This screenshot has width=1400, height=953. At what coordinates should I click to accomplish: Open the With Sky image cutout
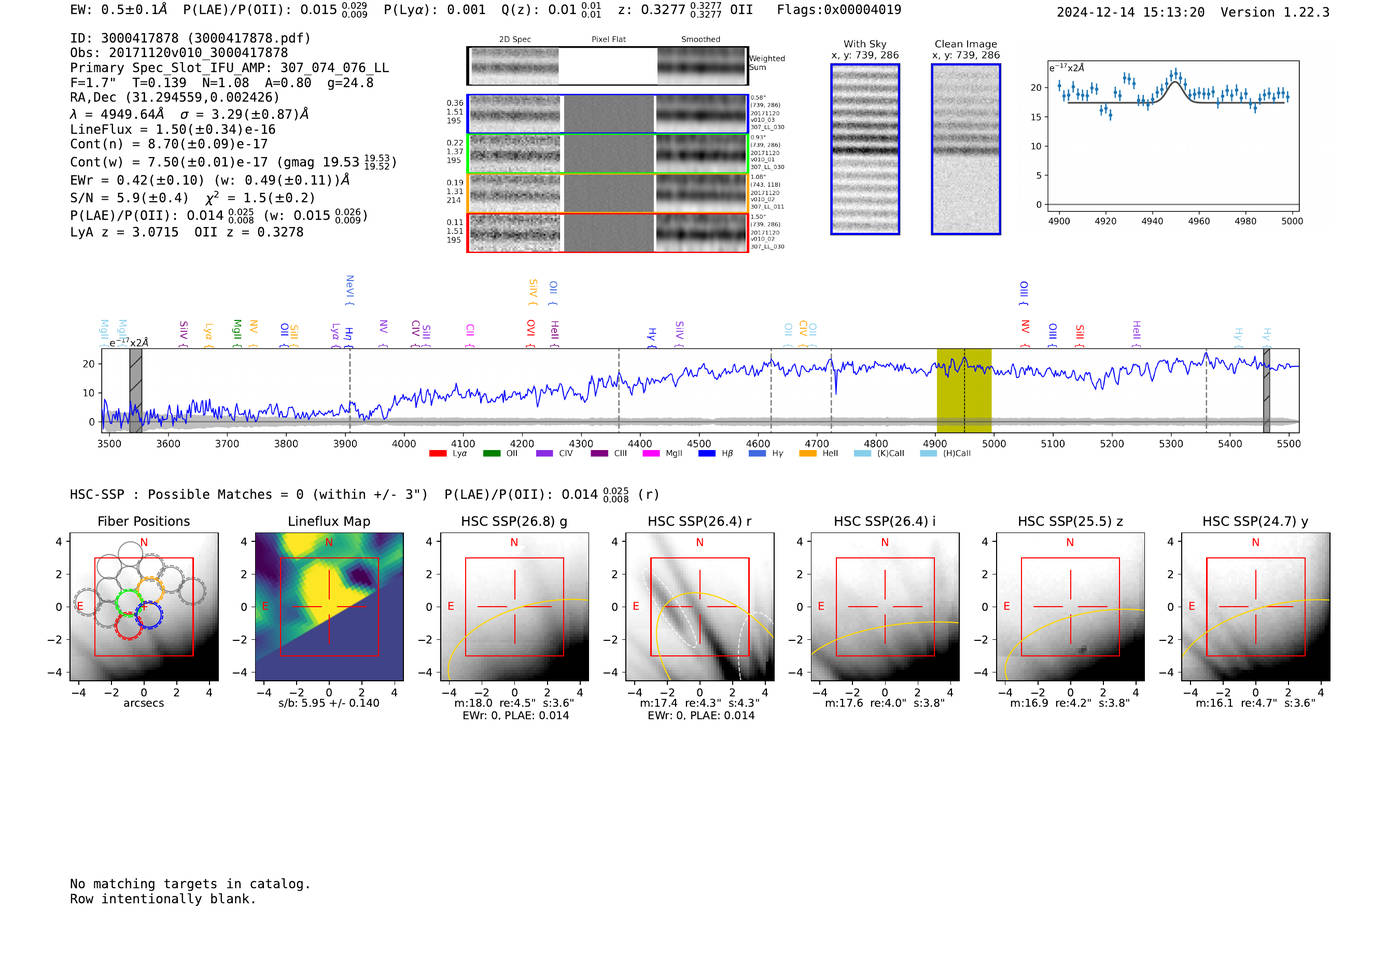coord(865,149)
